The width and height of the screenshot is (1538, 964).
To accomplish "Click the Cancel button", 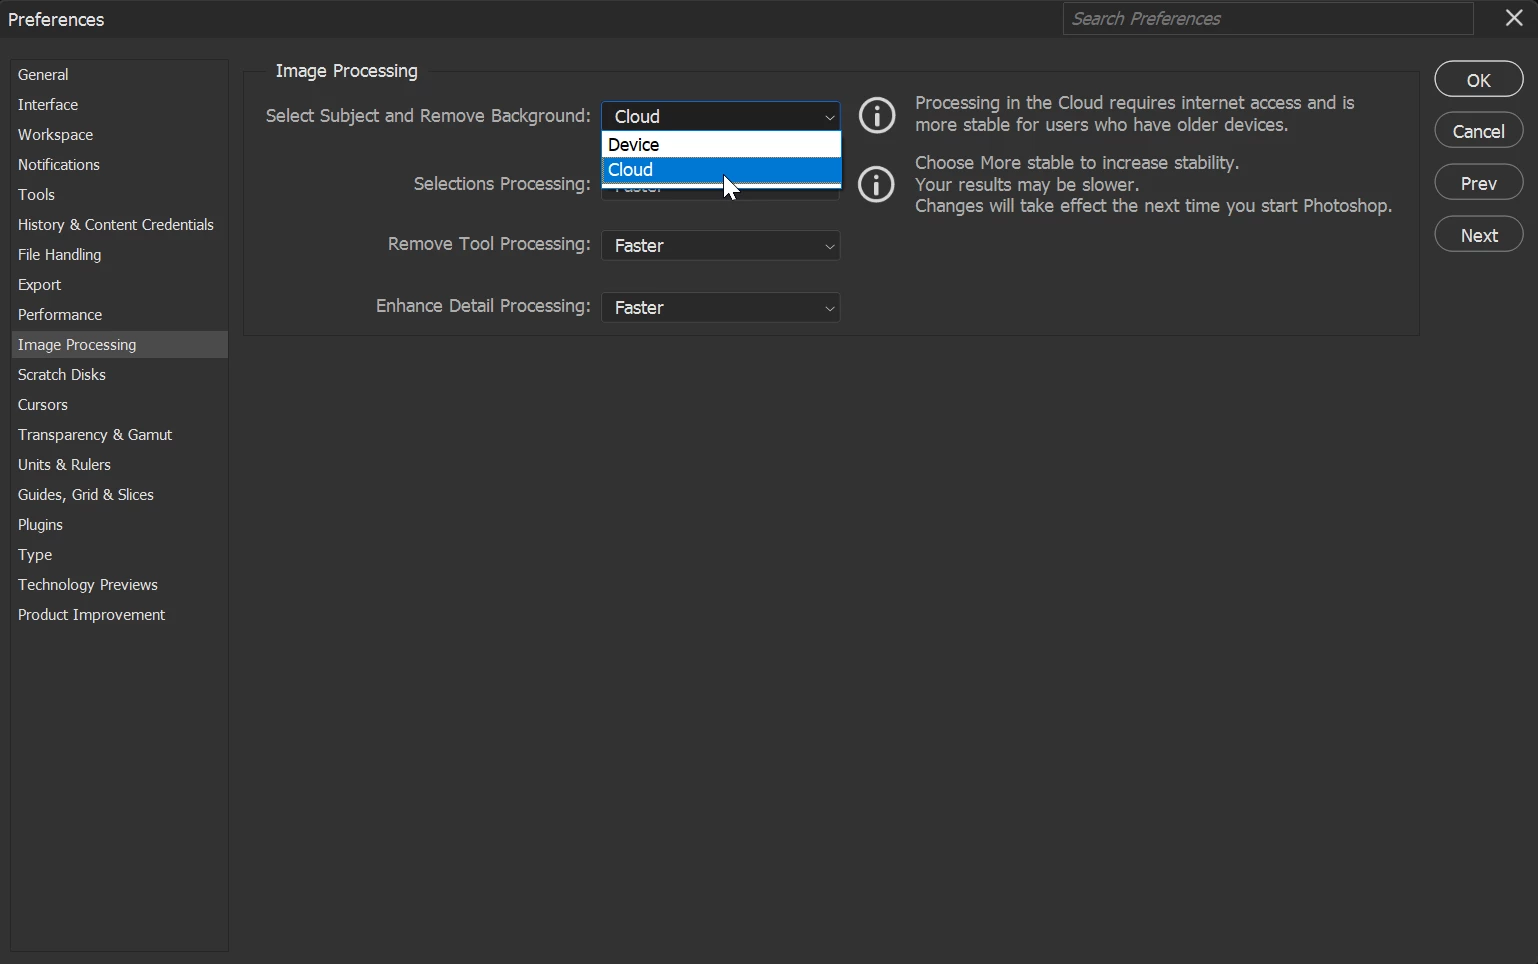I will 1479,131.
